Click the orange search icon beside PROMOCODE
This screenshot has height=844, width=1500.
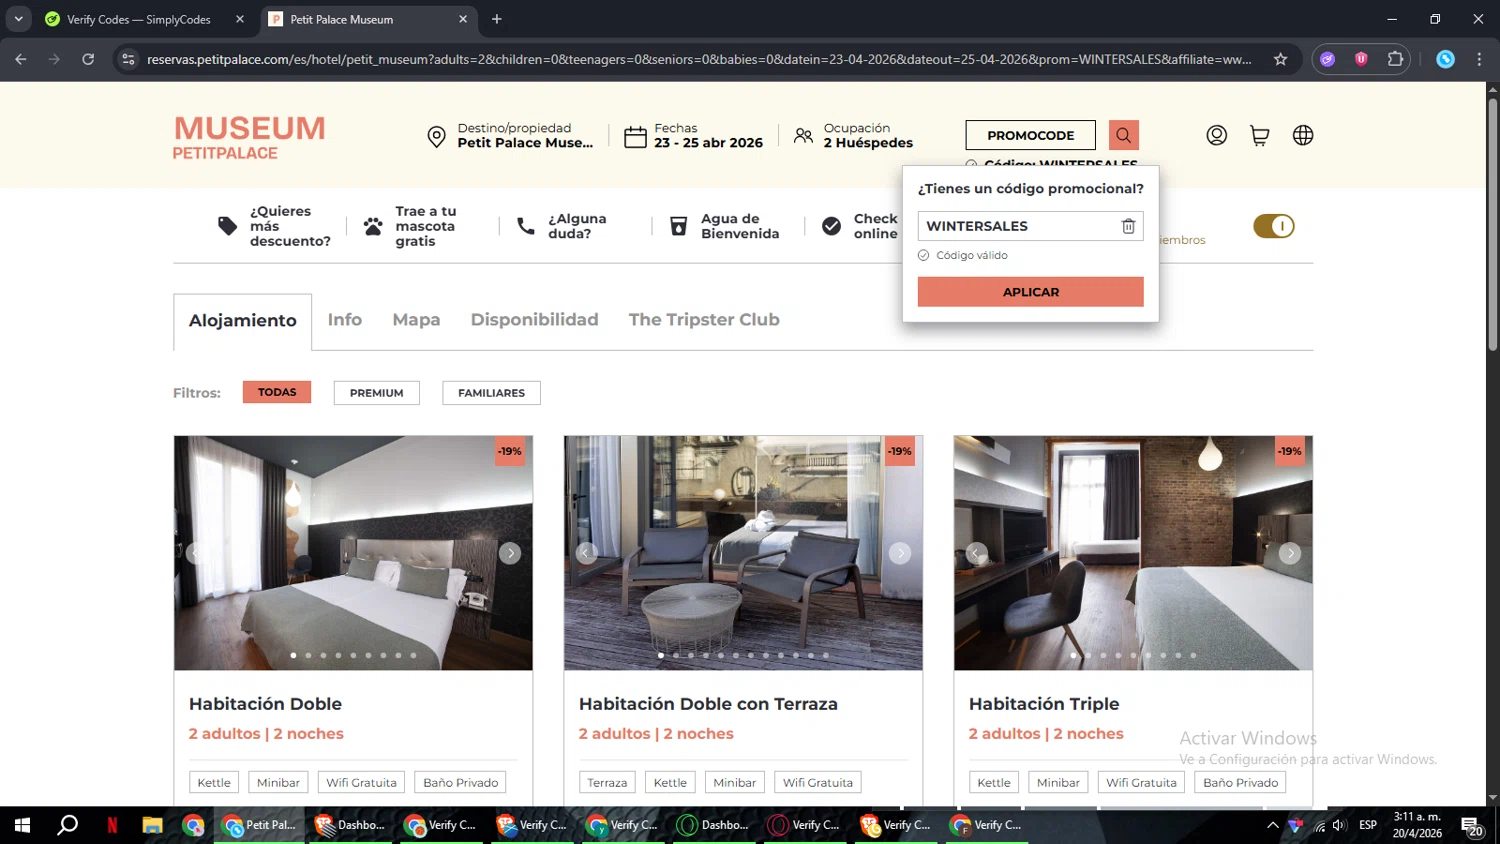[x=1123, y=135]
